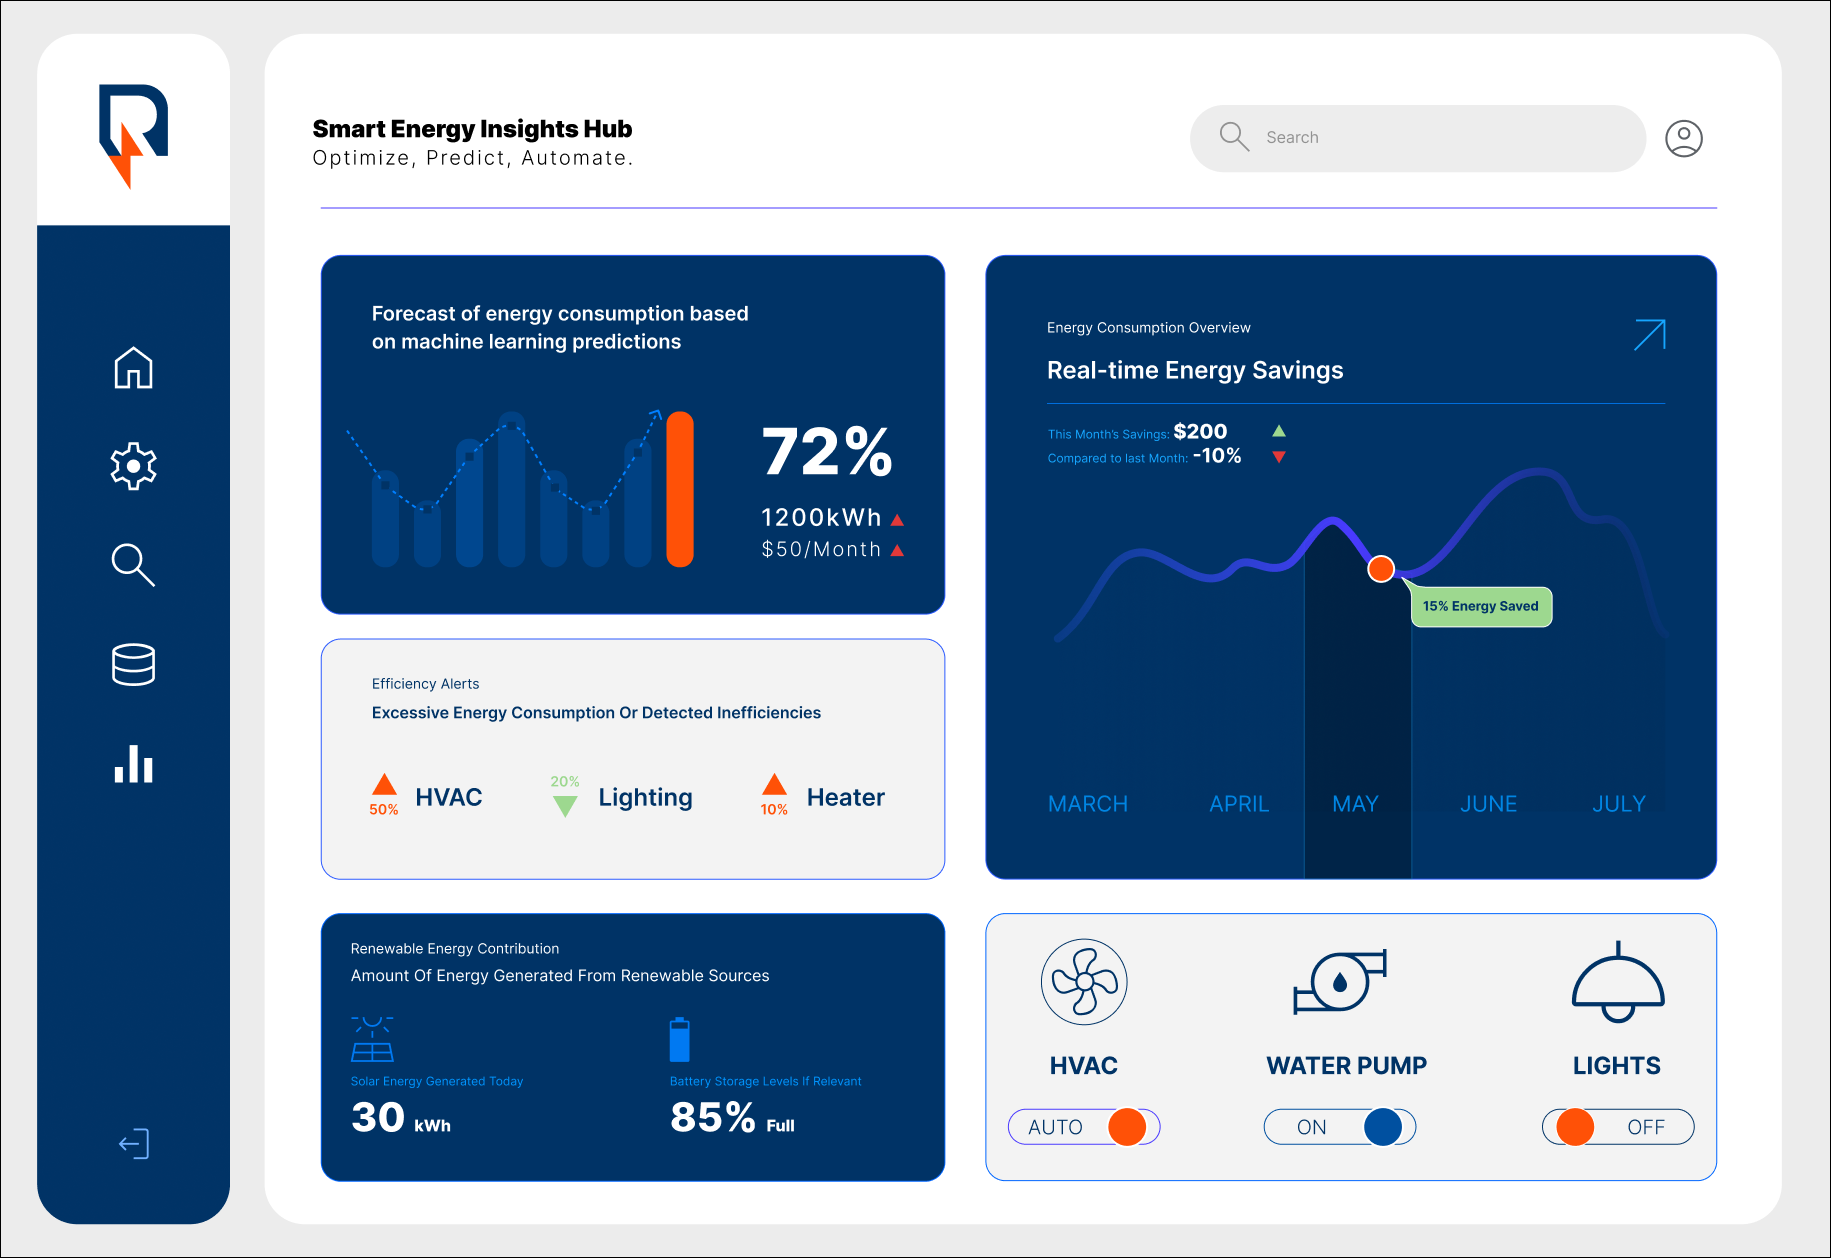Expand the Real-time Energy Savings chart
1831x1258 pixels.
click(x=1650, y=335)
